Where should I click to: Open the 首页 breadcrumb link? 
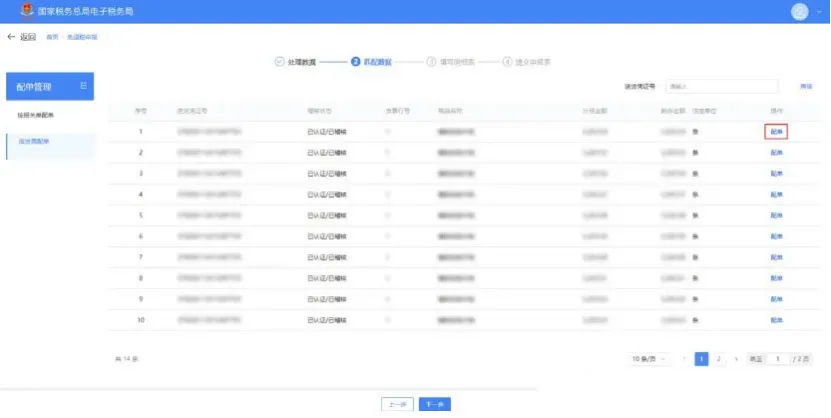(x=52, y=37)
